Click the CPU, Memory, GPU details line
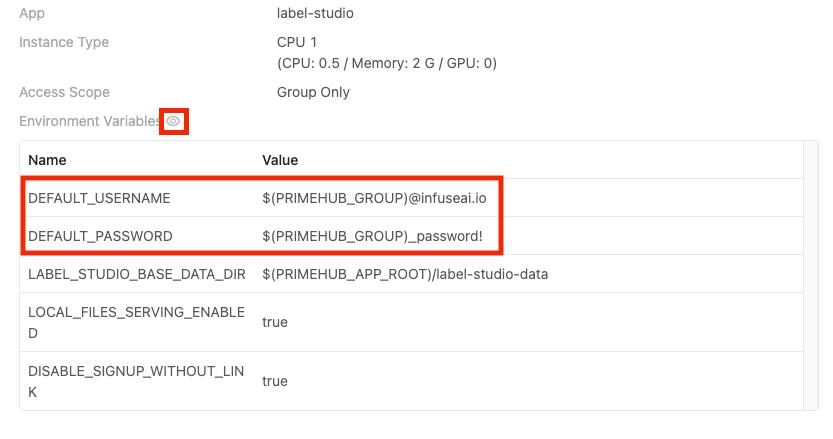This screenshot has width=833, height=439. (387, 63)
